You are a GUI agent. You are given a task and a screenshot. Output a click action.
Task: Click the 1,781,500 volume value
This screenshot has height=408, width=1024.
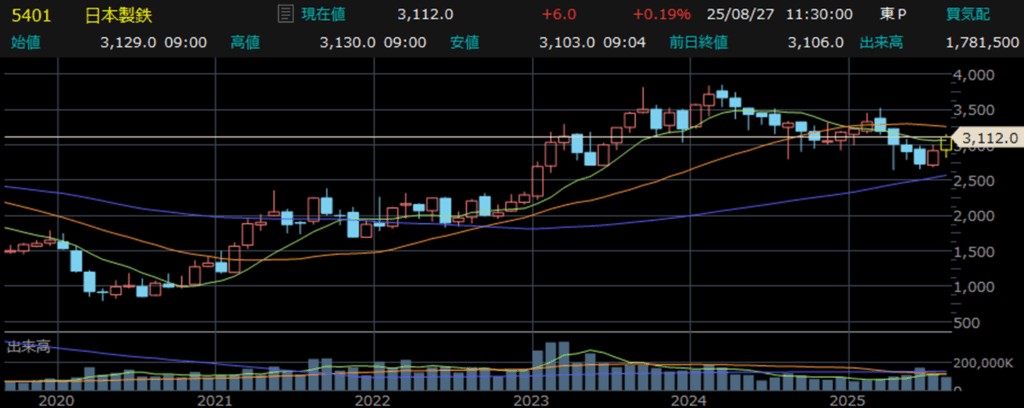point(980,42)
